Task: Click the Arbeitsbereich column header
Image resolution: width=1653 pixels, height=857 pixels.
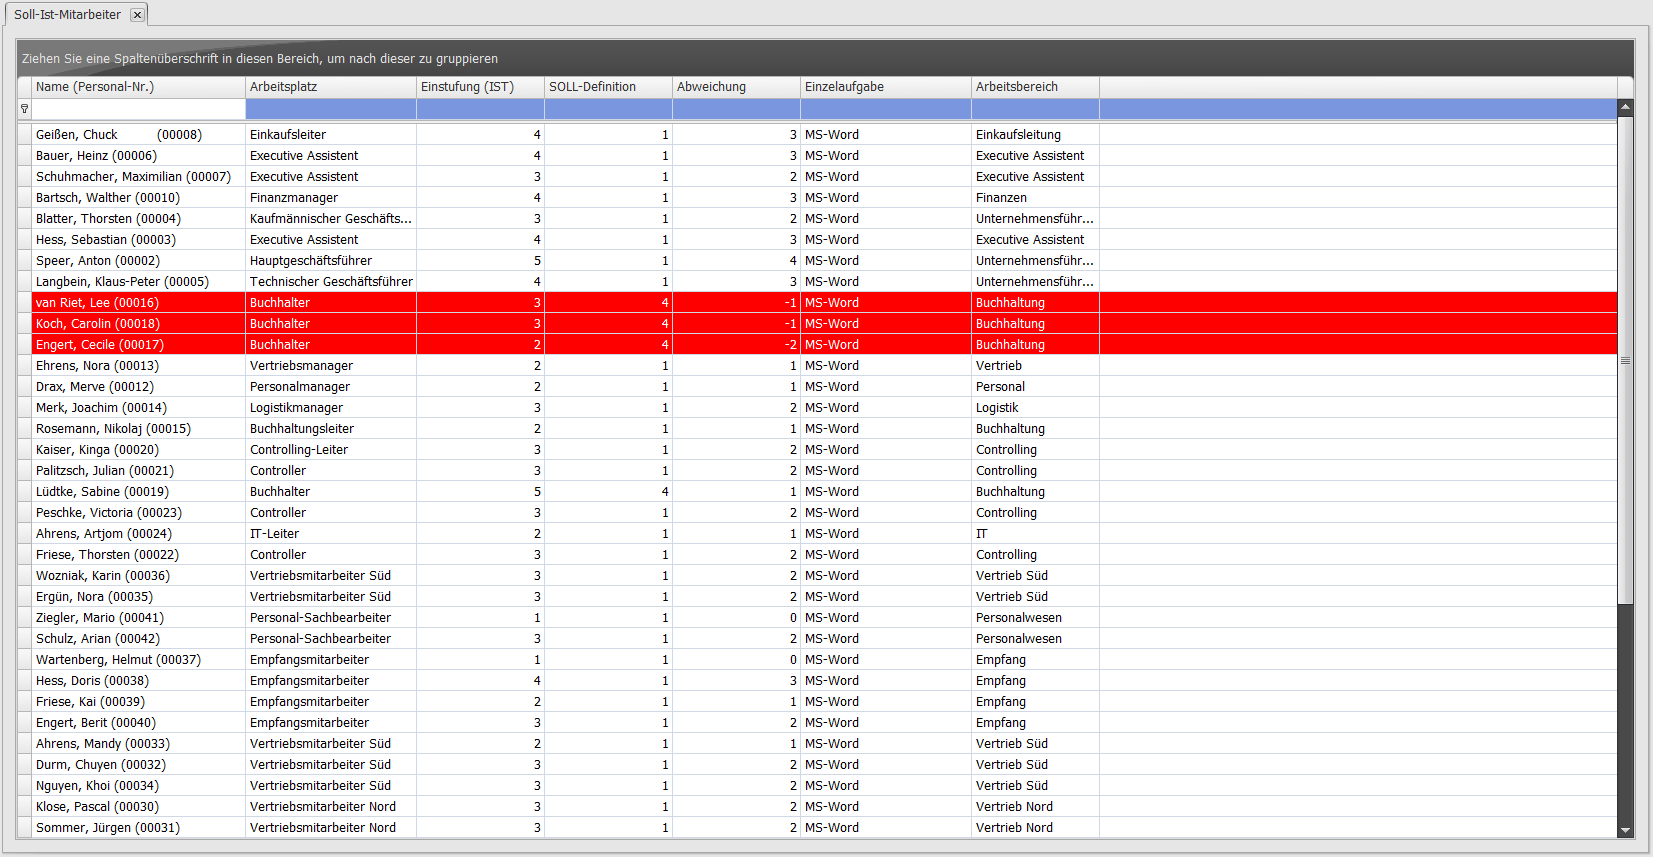Action: 1035,87
